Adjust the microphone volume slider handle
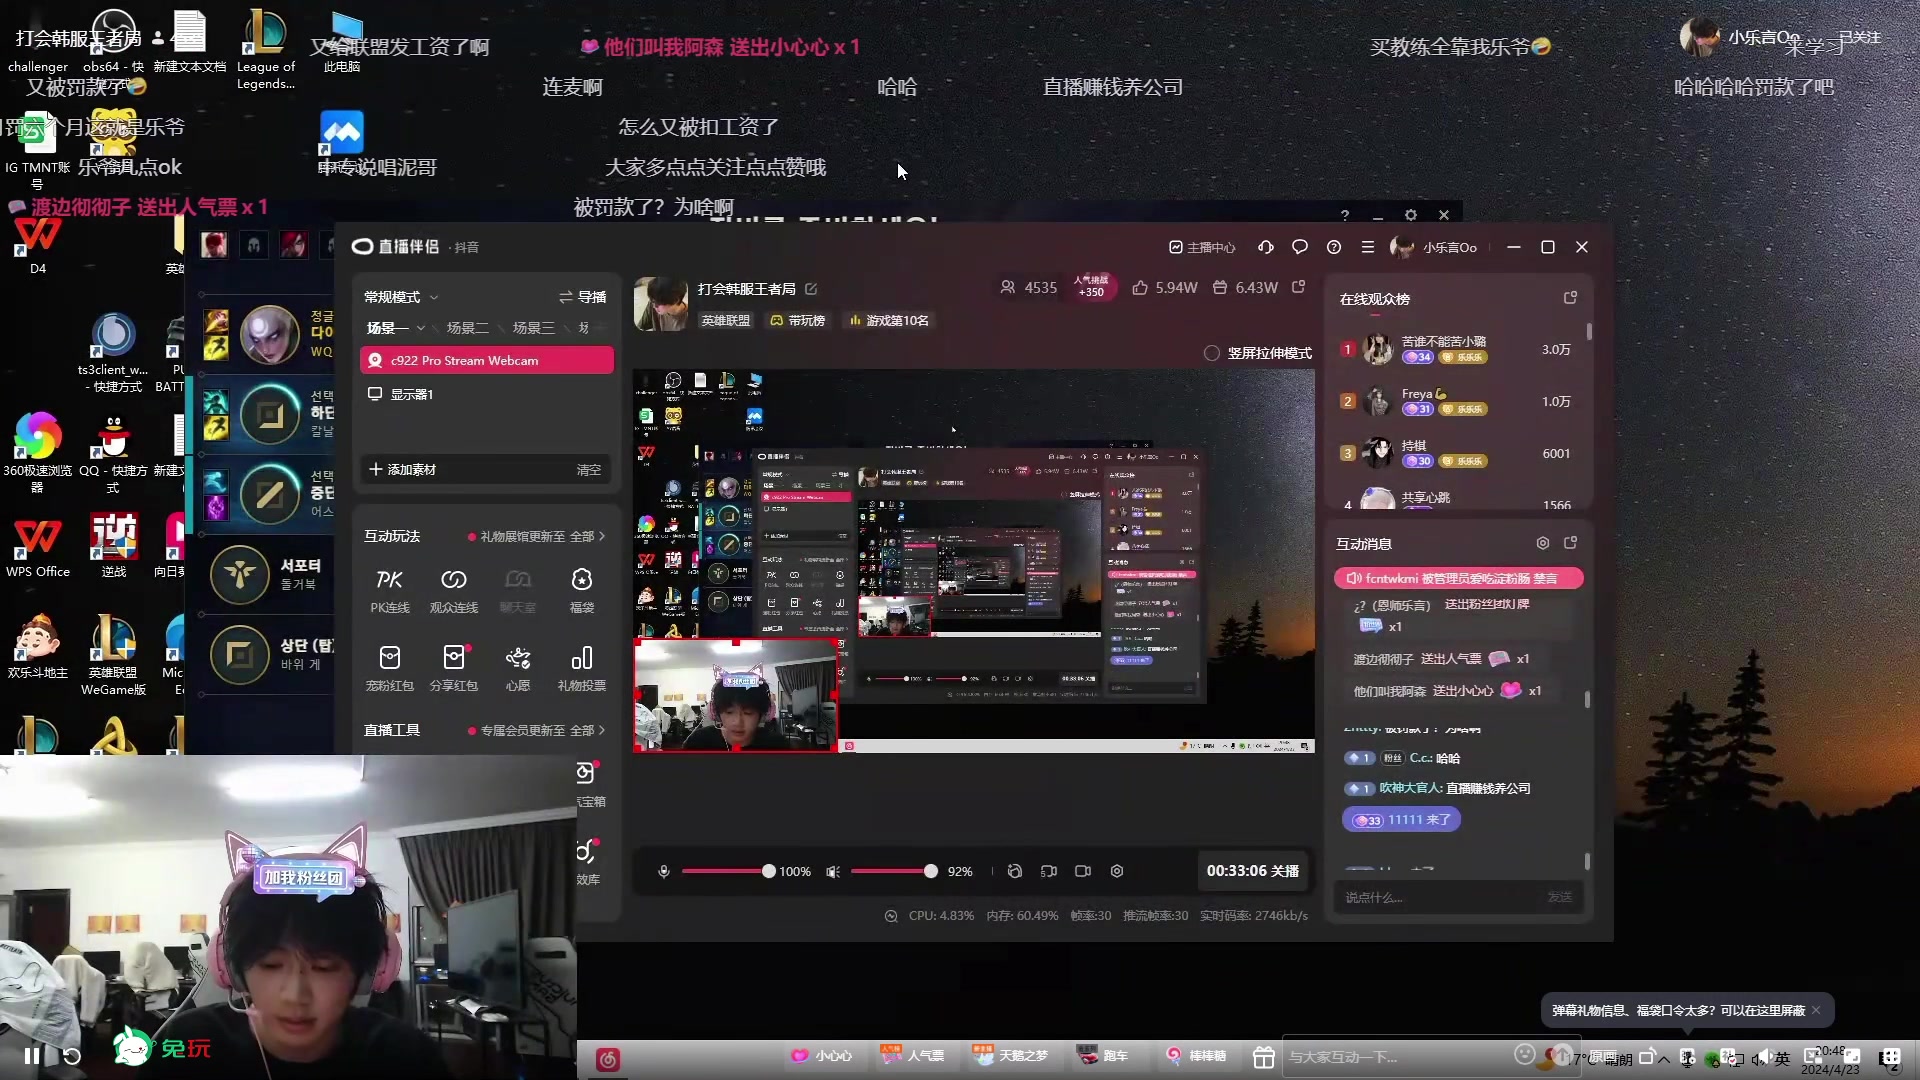This screenshot has height=1080, width=1920. (x=768, y=872)
